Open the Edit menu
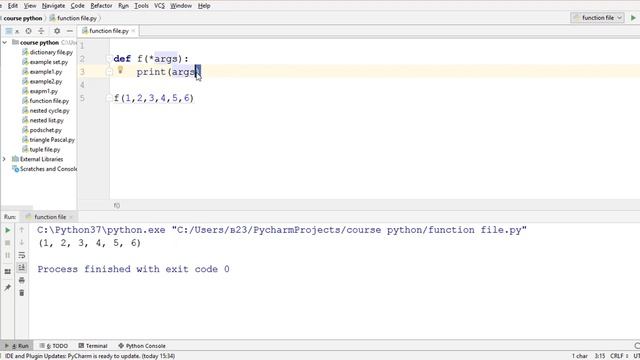The width and height of the screenshot is (640, 360). tap(13, 6)
